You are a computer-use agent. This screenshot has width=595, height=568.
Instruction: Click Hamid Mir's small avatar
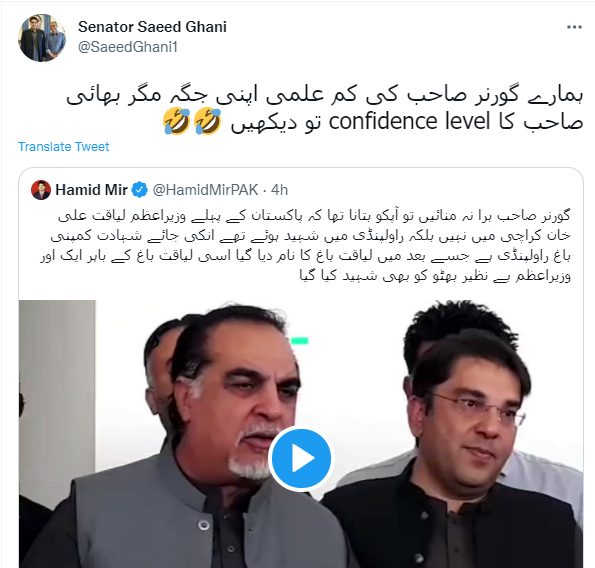coord(41,190)
